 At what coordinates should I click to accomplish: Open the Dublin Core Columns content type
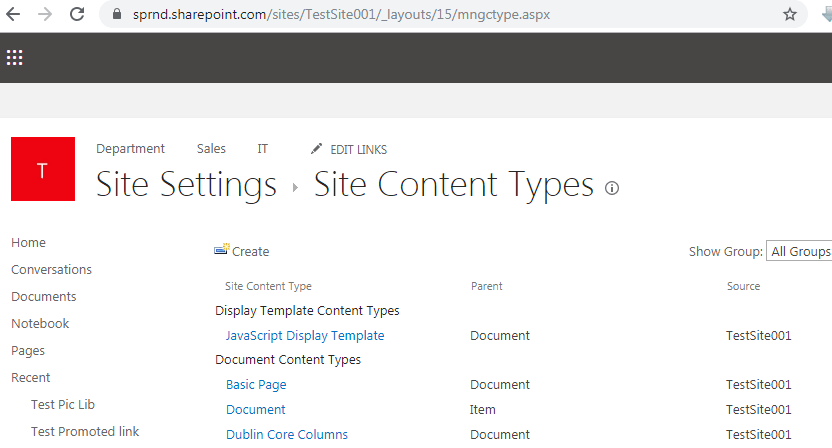point(287,434)
